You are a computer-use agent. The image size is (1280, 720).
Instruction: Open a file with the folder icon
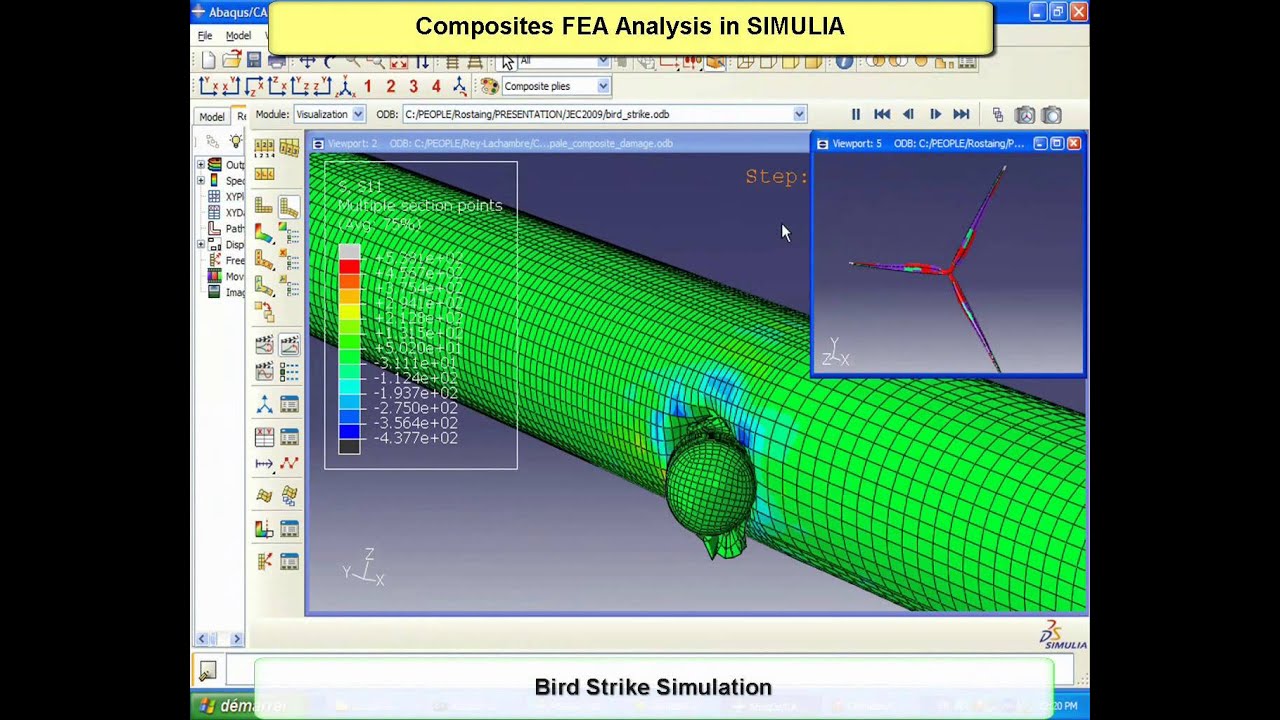point(231,61)
